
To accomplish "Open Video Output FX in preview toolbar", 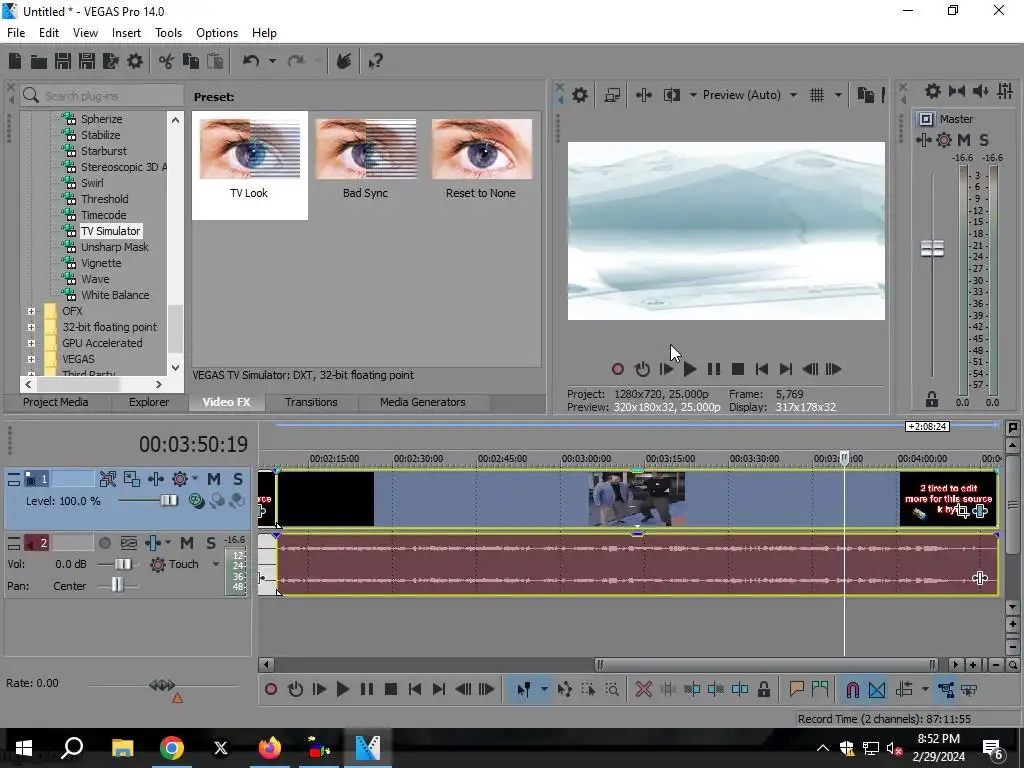I will tap(643, 95).
